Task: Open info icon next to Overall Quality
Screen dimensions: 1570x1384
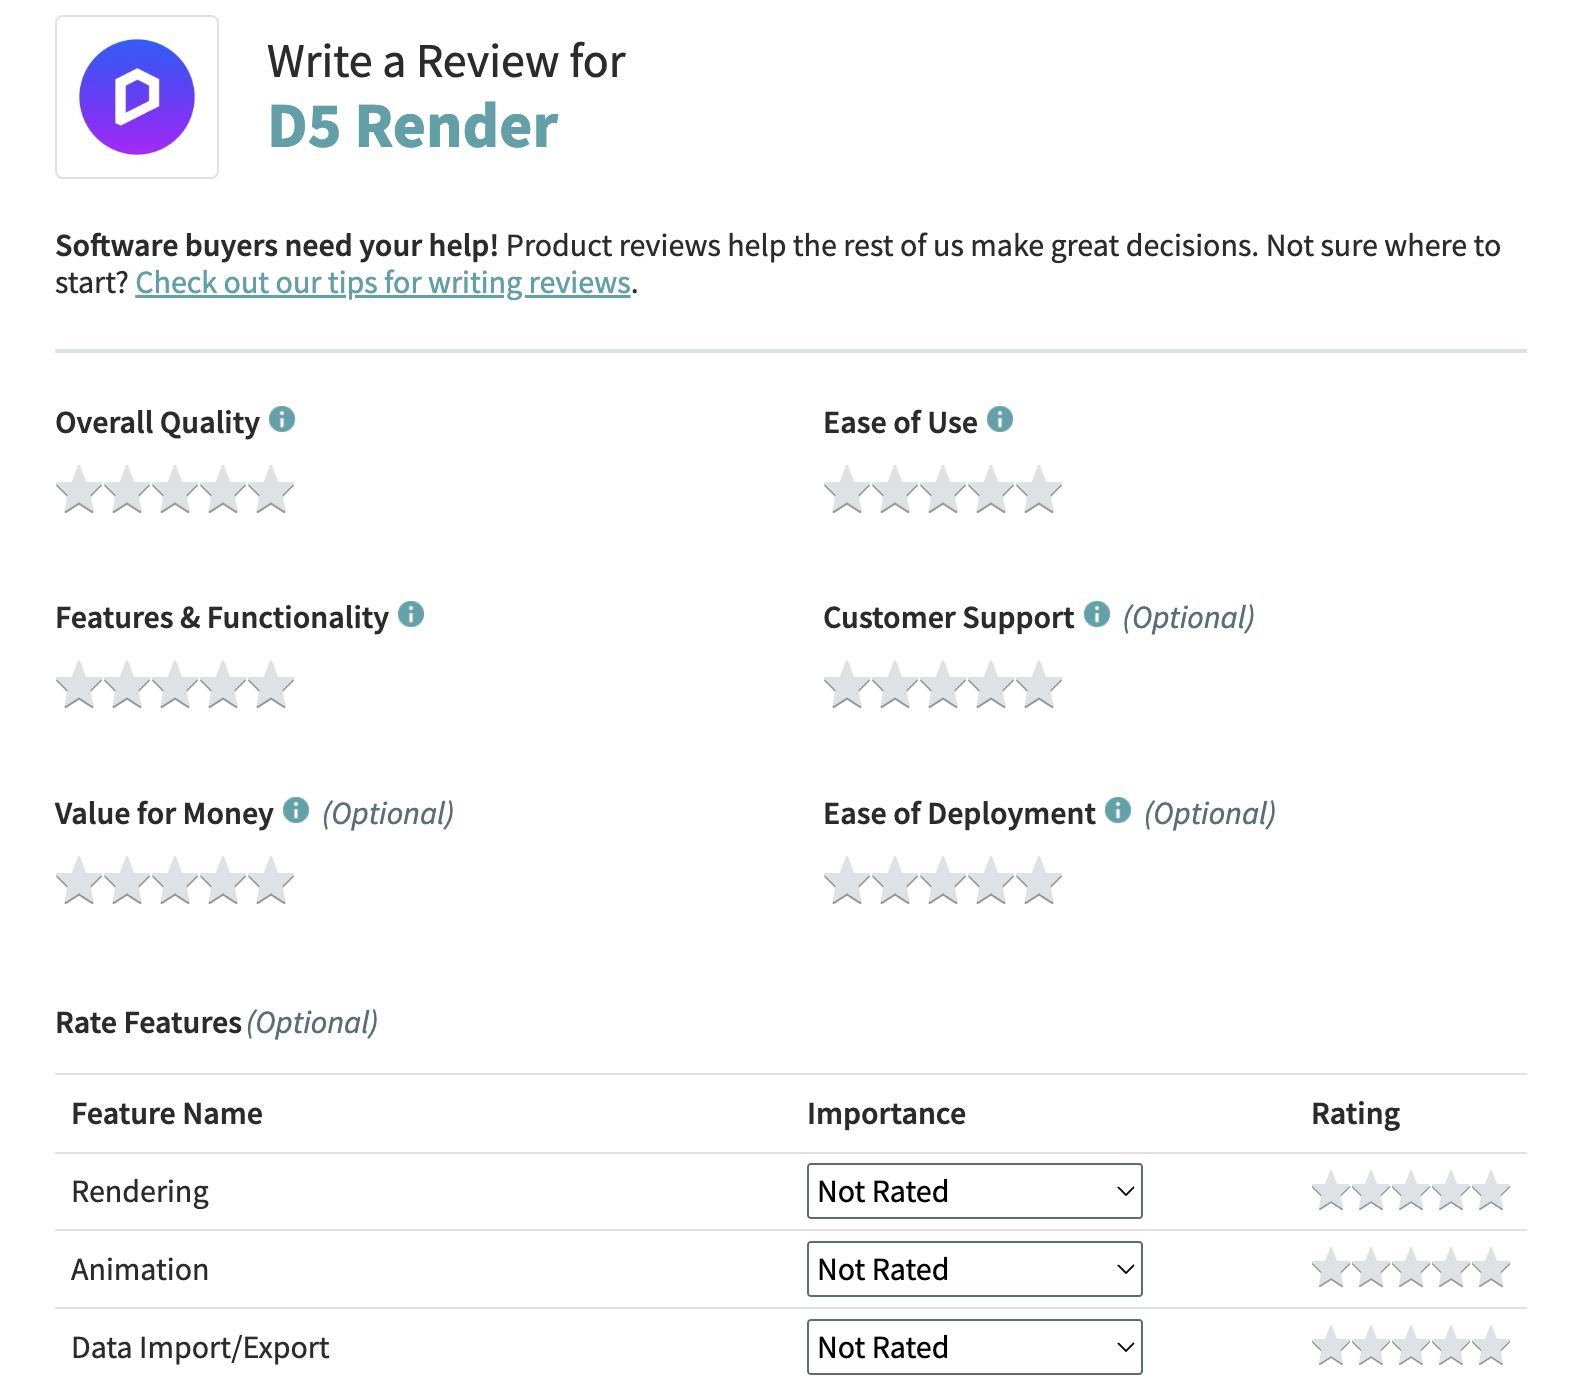Action: point(282,419)
